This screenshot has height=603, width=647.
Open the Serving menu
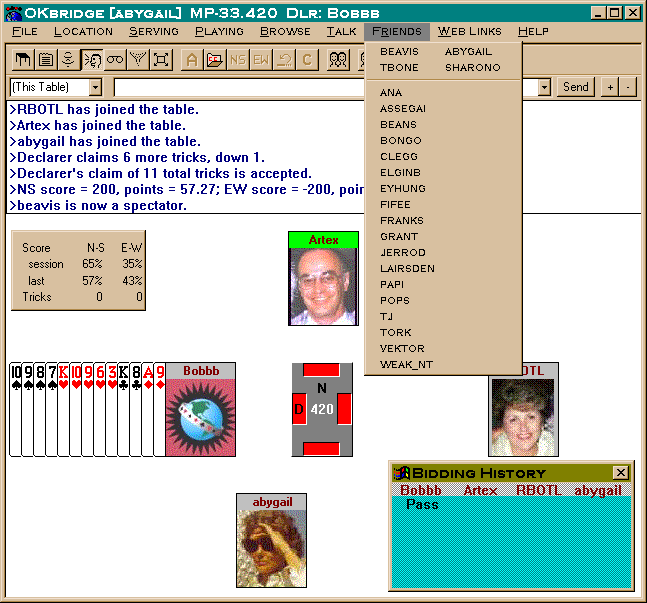[x=153, y=31]
